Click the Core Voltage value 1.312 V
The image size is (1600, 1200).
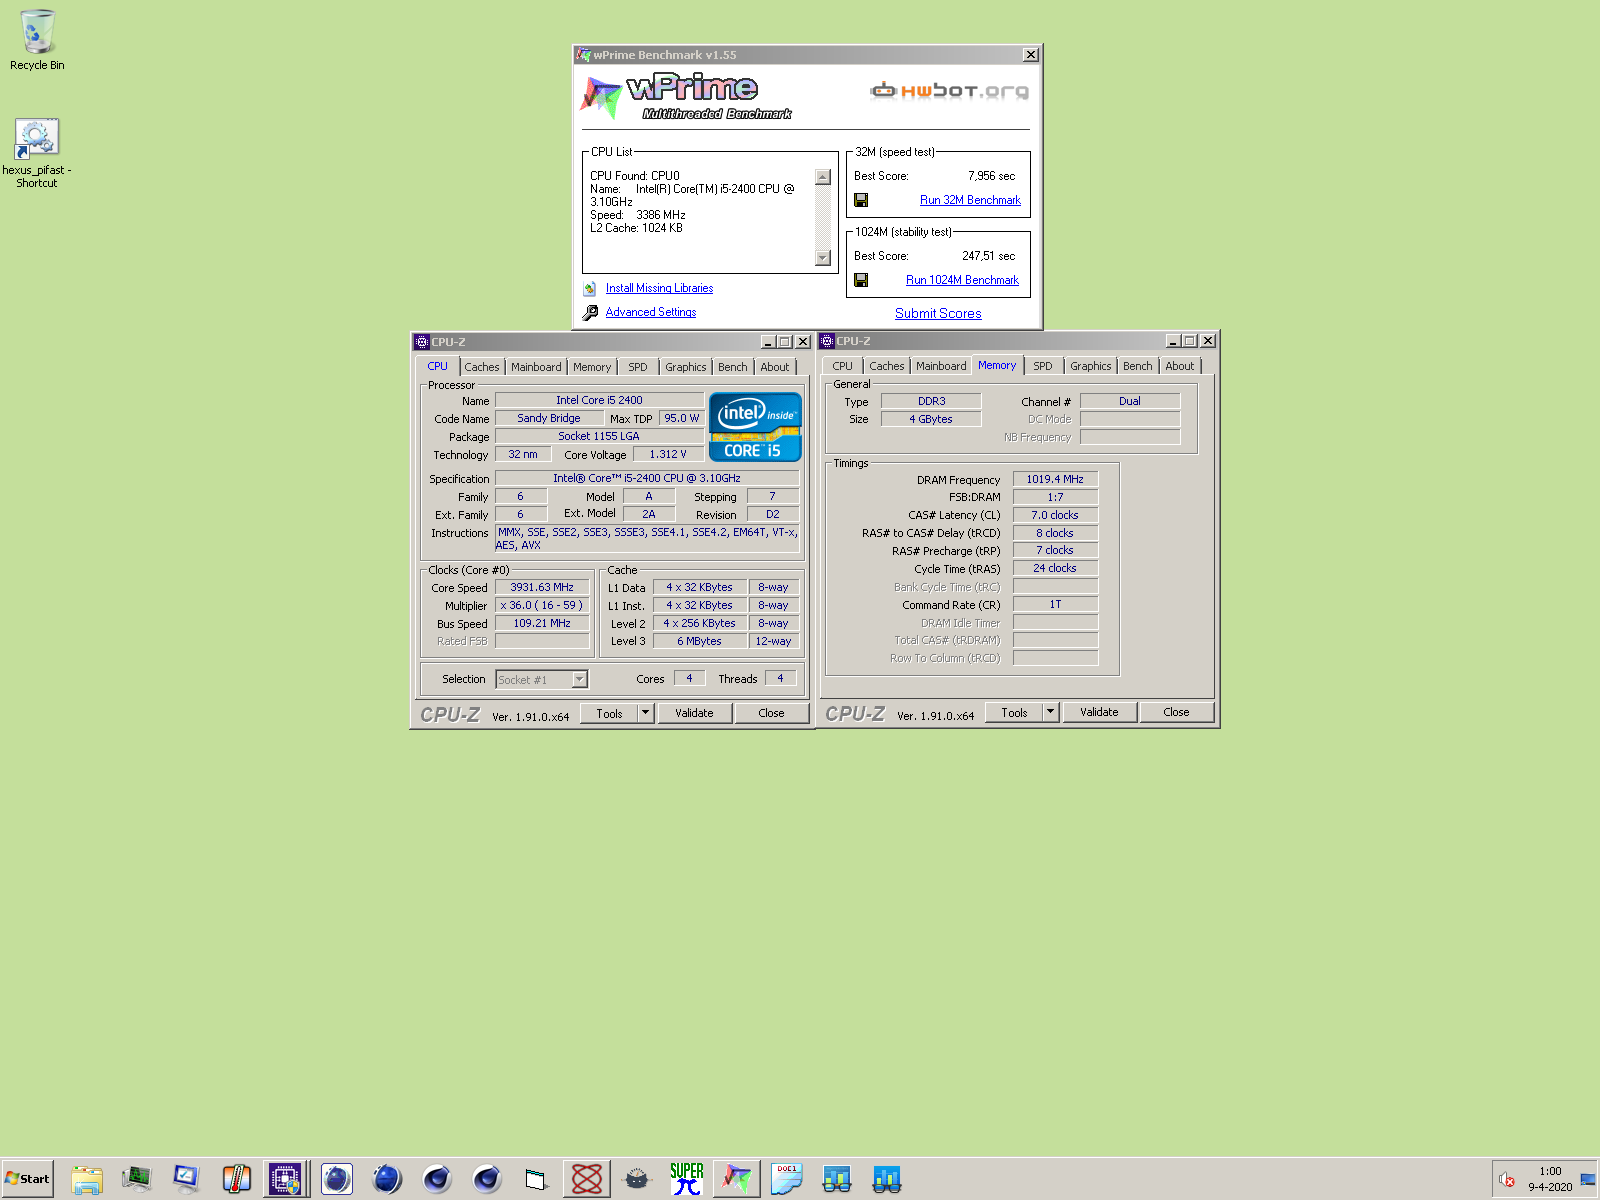[668, 454]
